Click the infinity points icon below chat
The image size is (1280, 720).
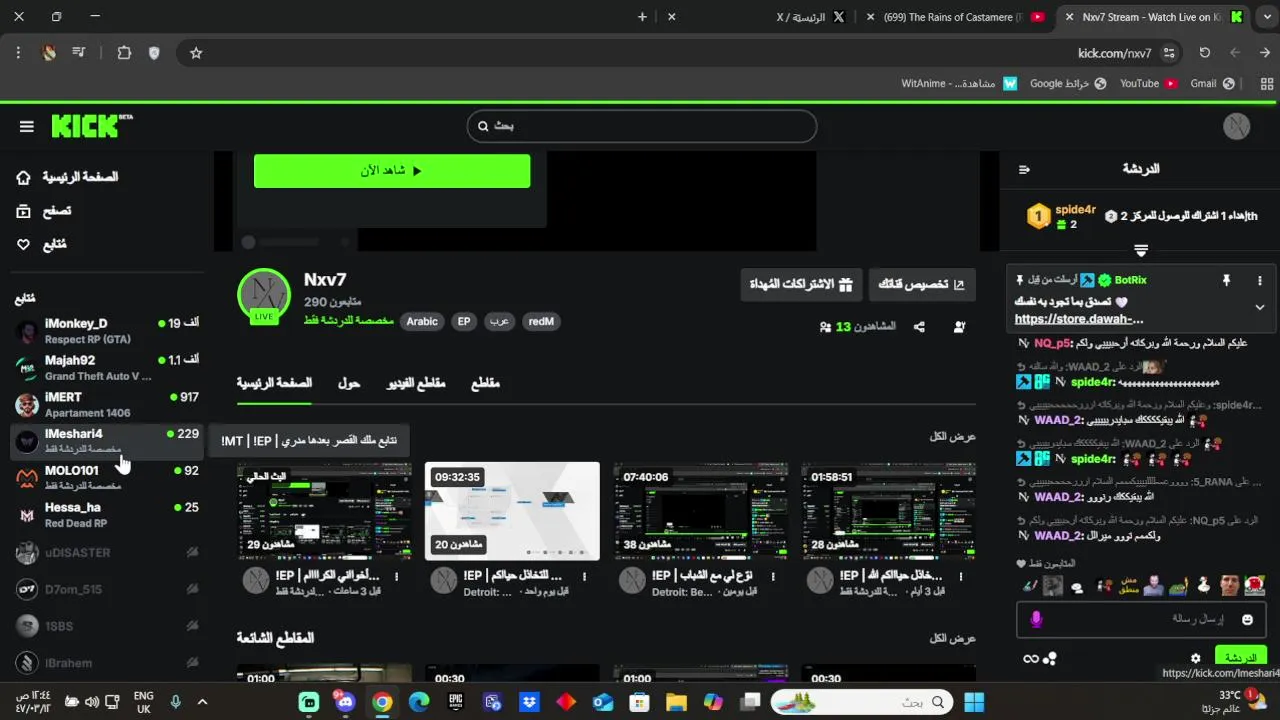(1031, 659)
